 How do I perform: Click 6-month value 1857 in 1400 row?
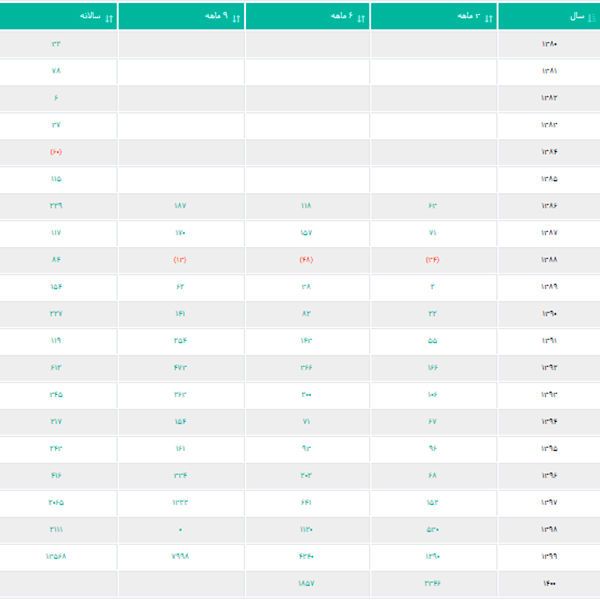[307, 583]
